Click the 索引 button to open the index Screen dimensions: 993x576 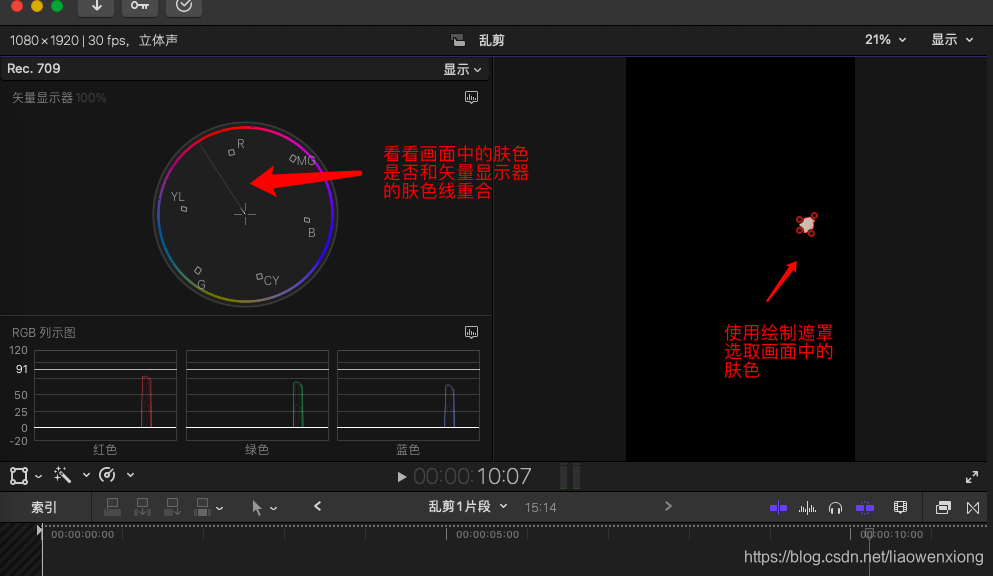pos(42,507)
